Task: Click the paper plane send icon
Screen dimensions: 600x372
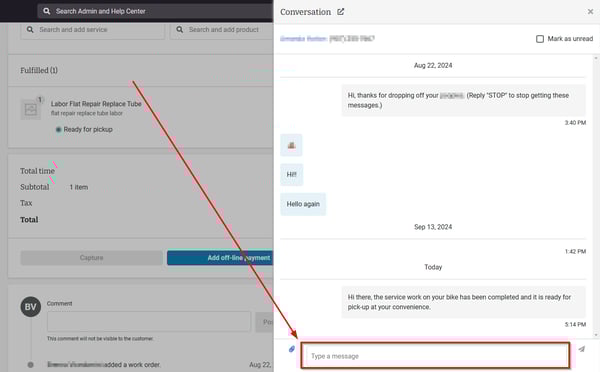Action: tap(582, 349)
